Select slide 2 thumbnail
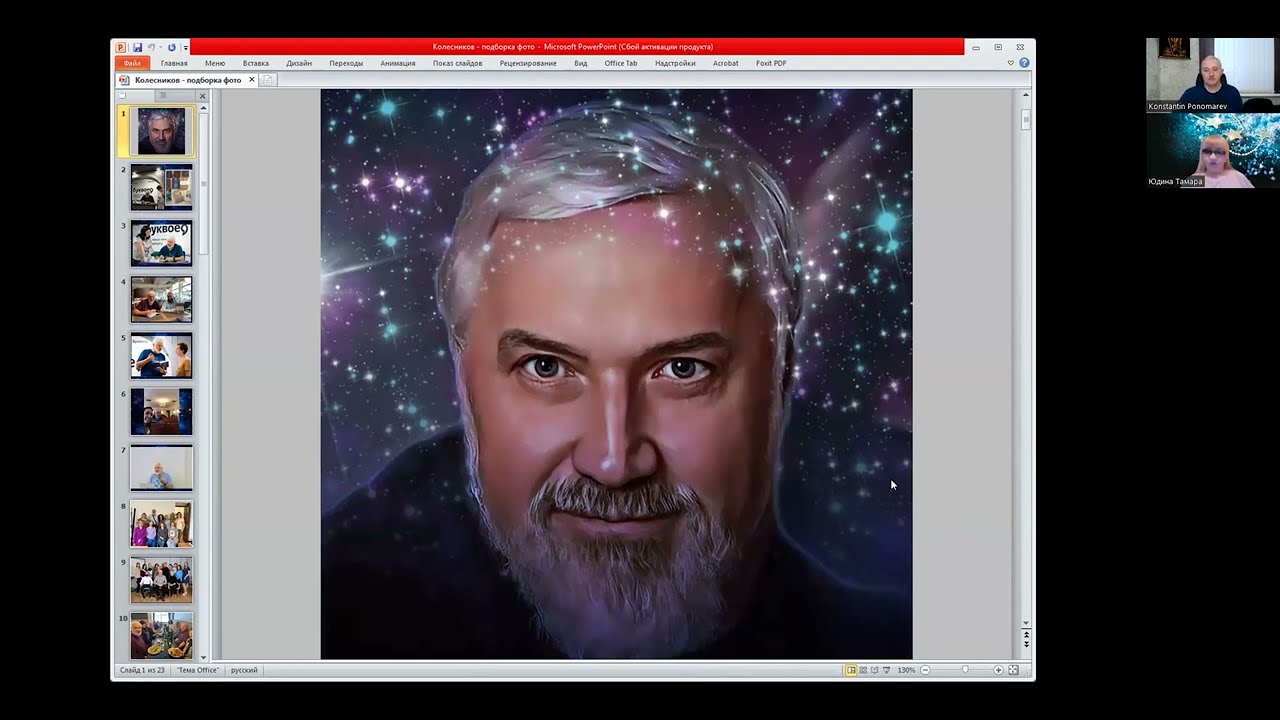 pyautogui.click(x=161, y=187)
